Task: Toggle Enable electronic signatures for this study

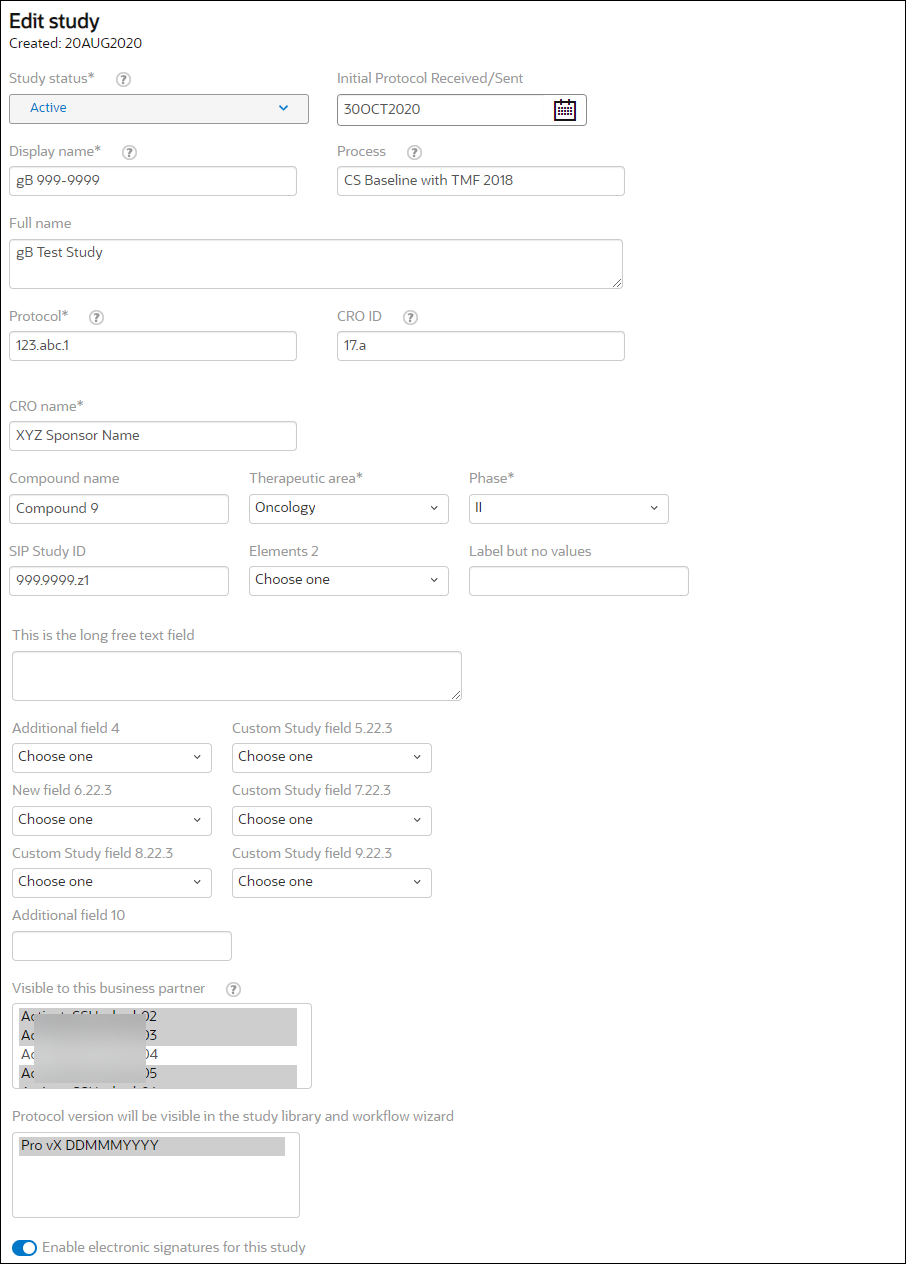Action: [24, 1248]
